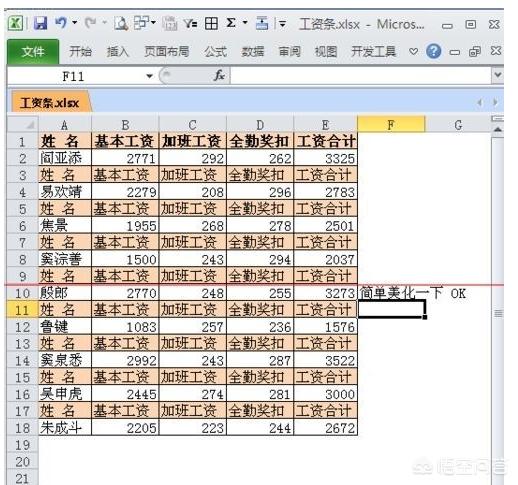518x485 pixels.
Task: Open the 文件 file tab
Action: point(33,51)
